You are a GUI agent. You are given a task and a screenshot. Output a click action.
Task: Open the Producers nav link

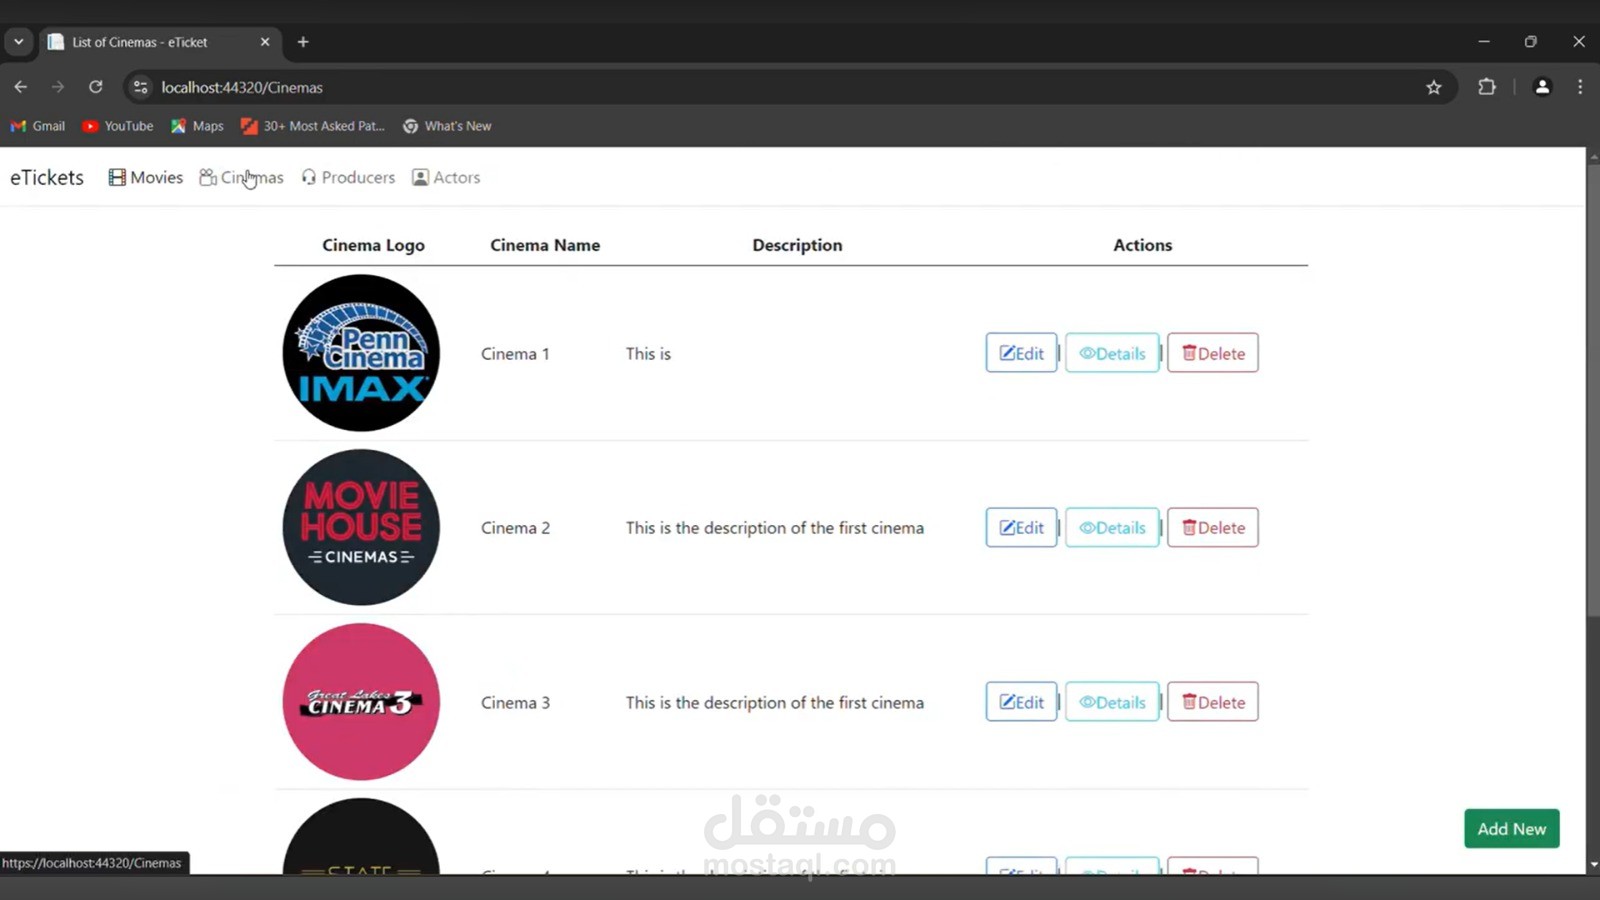click(348, 177)
